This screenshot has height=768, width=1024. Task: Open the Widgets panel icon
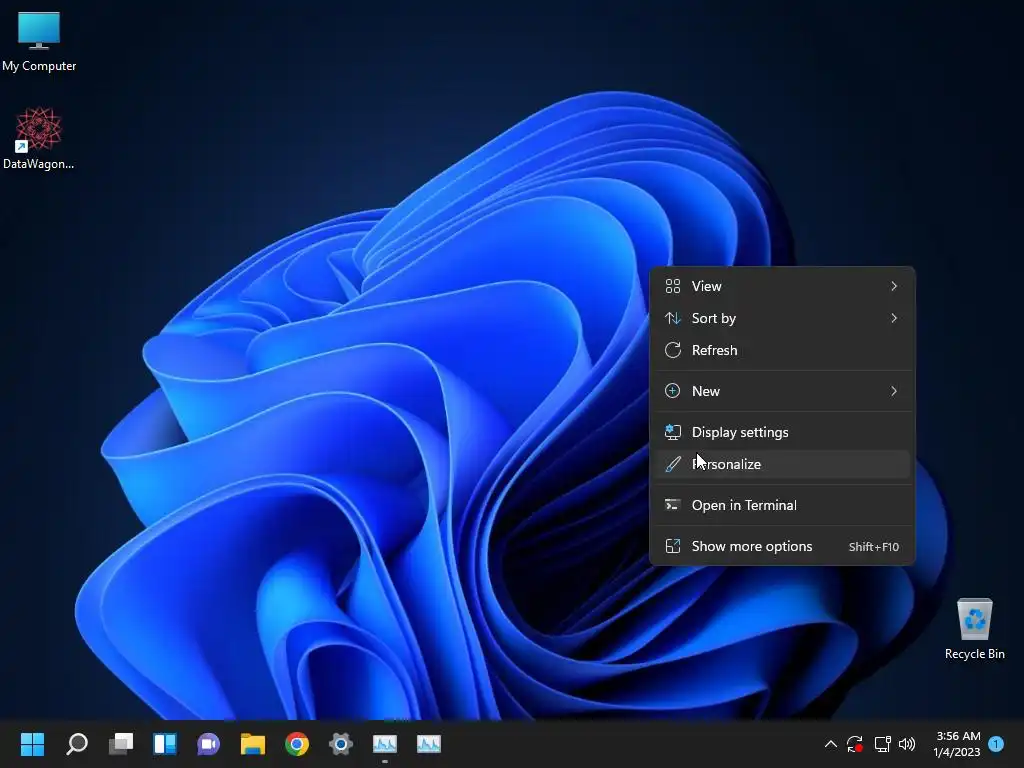[x=165, y=744]
